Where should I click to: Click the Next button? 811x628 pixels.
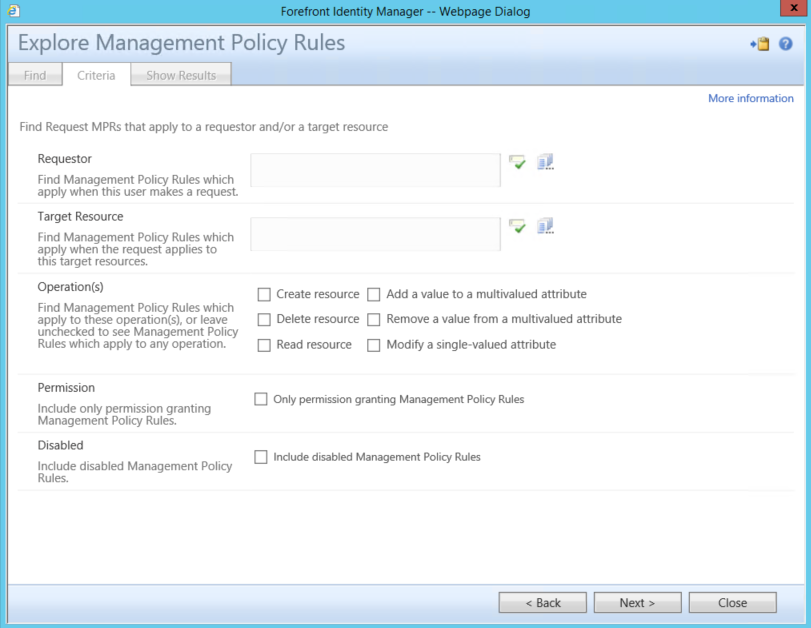tap(638, 603)
